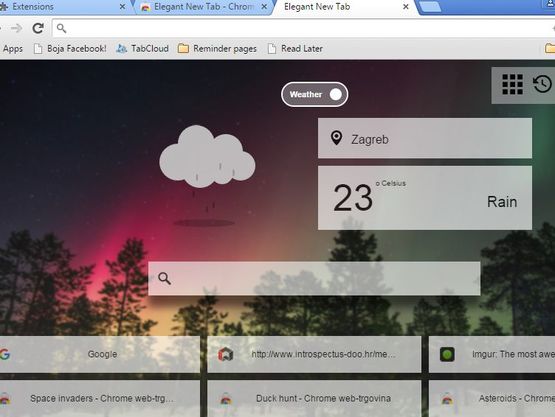Open the introspectus-doo.hr shortcut tile
Viewport: 555px width, 417px height.
tap(314, 354)
